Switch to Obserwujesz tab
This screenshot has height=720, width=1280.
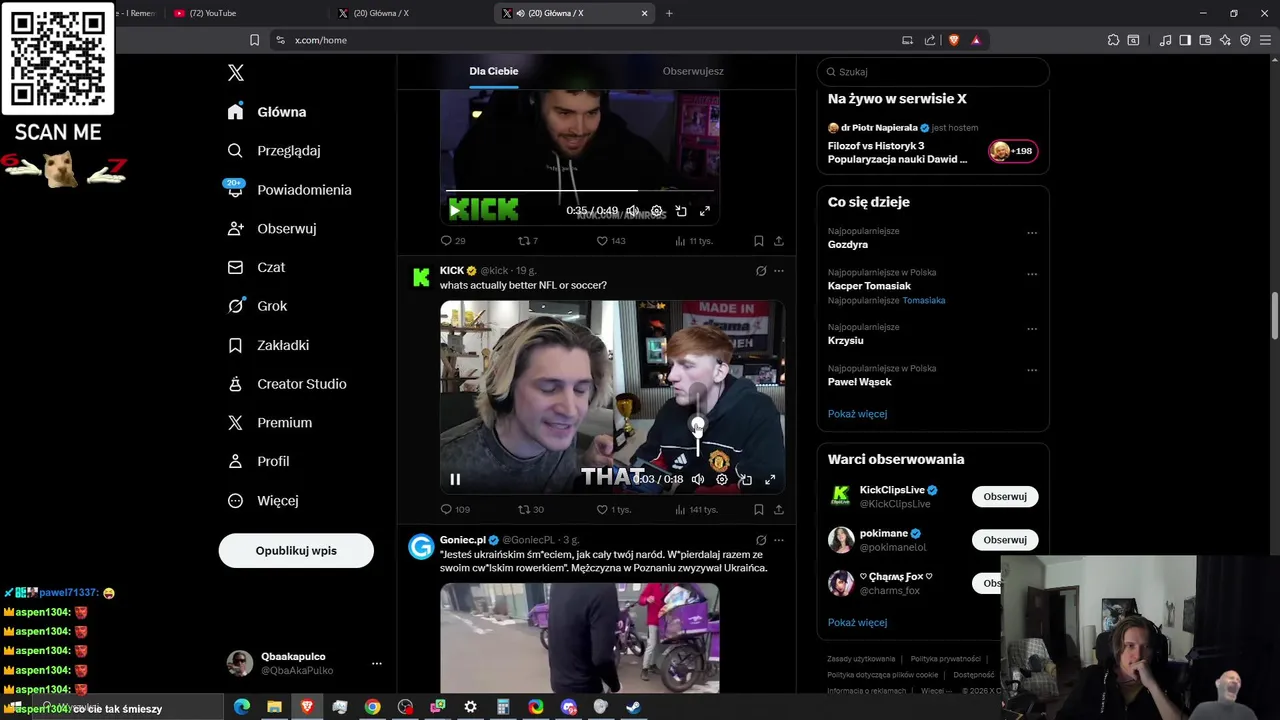click(x=693, y=72)
